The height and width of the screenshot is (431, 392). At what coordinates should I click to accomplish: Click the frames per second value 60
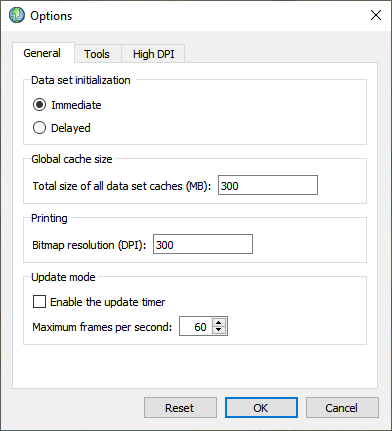(x=200, y=327)
